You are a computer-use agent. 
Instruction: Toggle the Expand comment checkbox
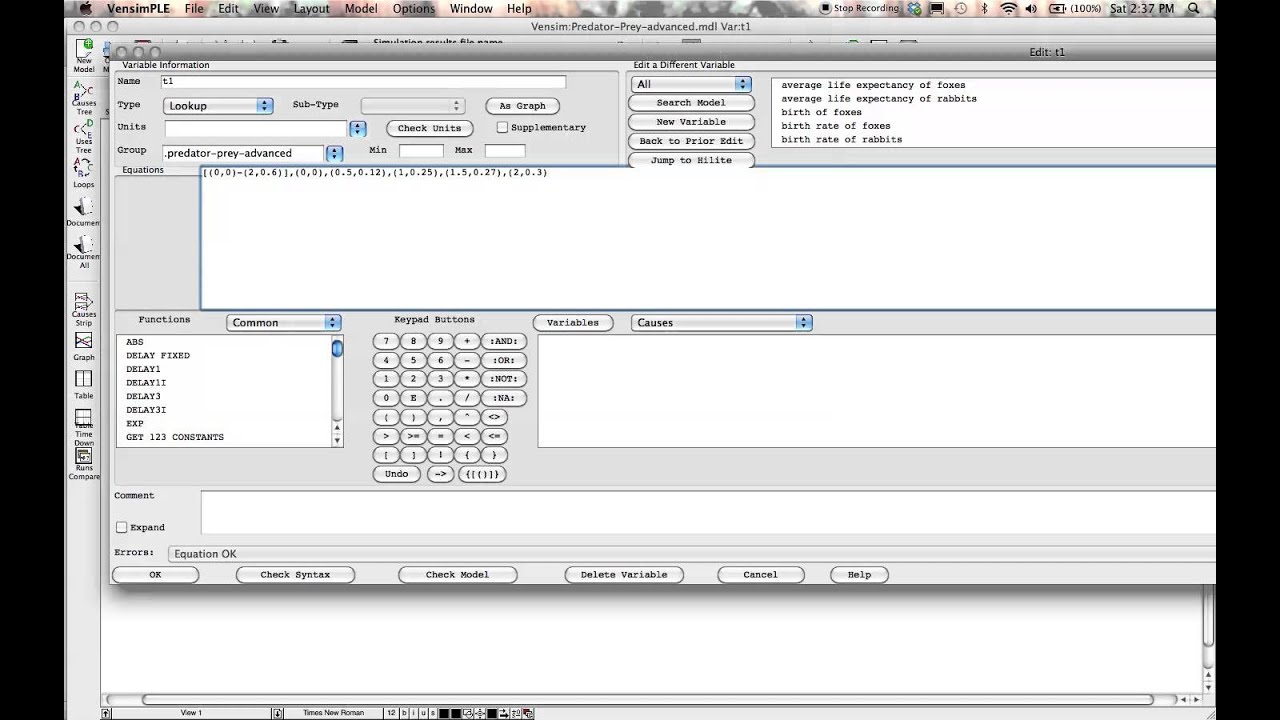tap(122, 527)
